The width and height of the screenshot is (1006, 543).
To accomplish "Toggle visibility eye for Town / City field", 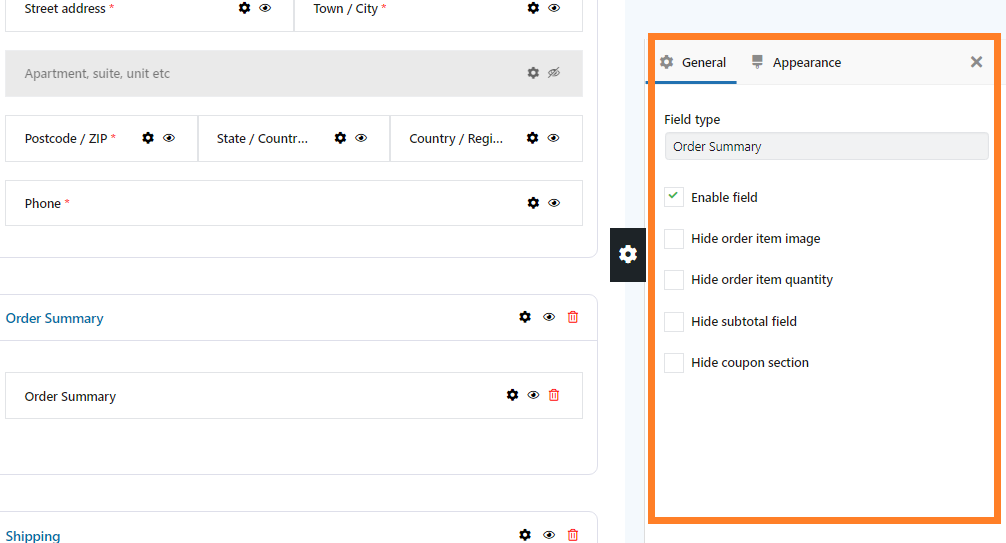I will tap(554, 8).
